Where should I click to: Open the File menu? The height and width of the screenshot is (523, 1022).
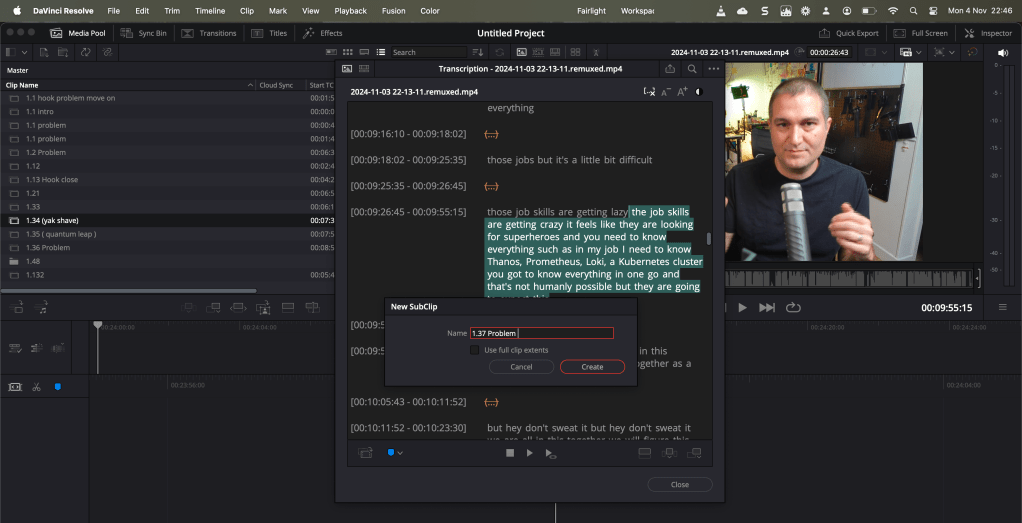click(113, 10)
